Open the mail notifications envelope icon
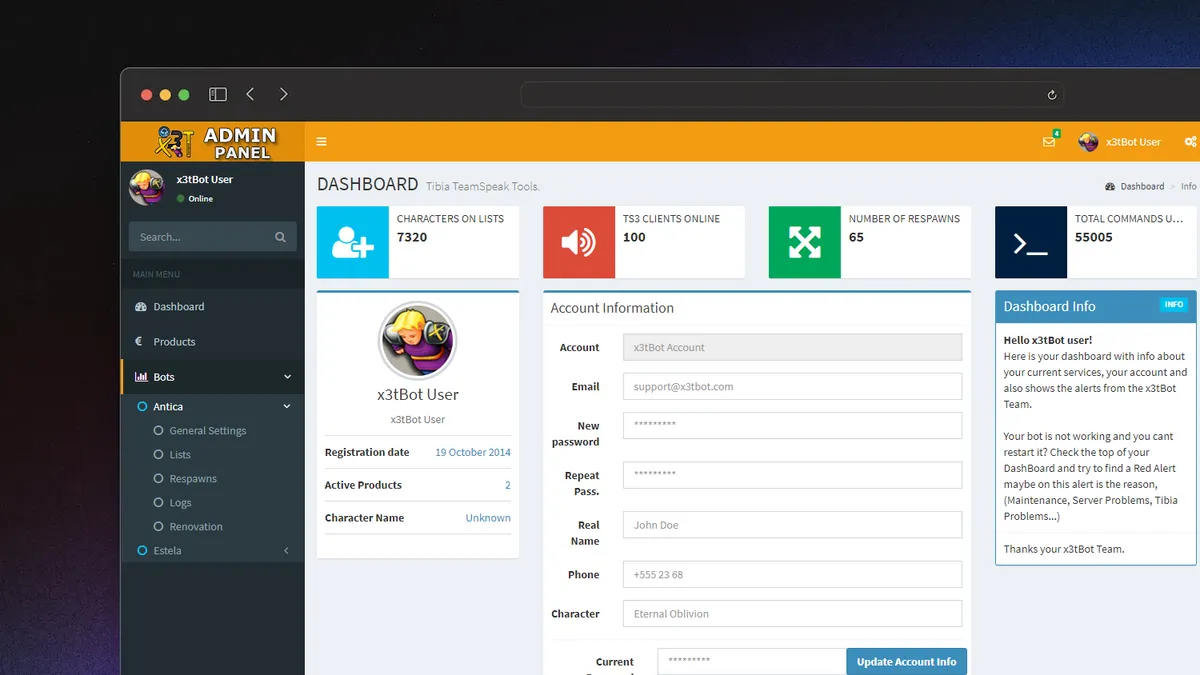 tap(1048, 142)
